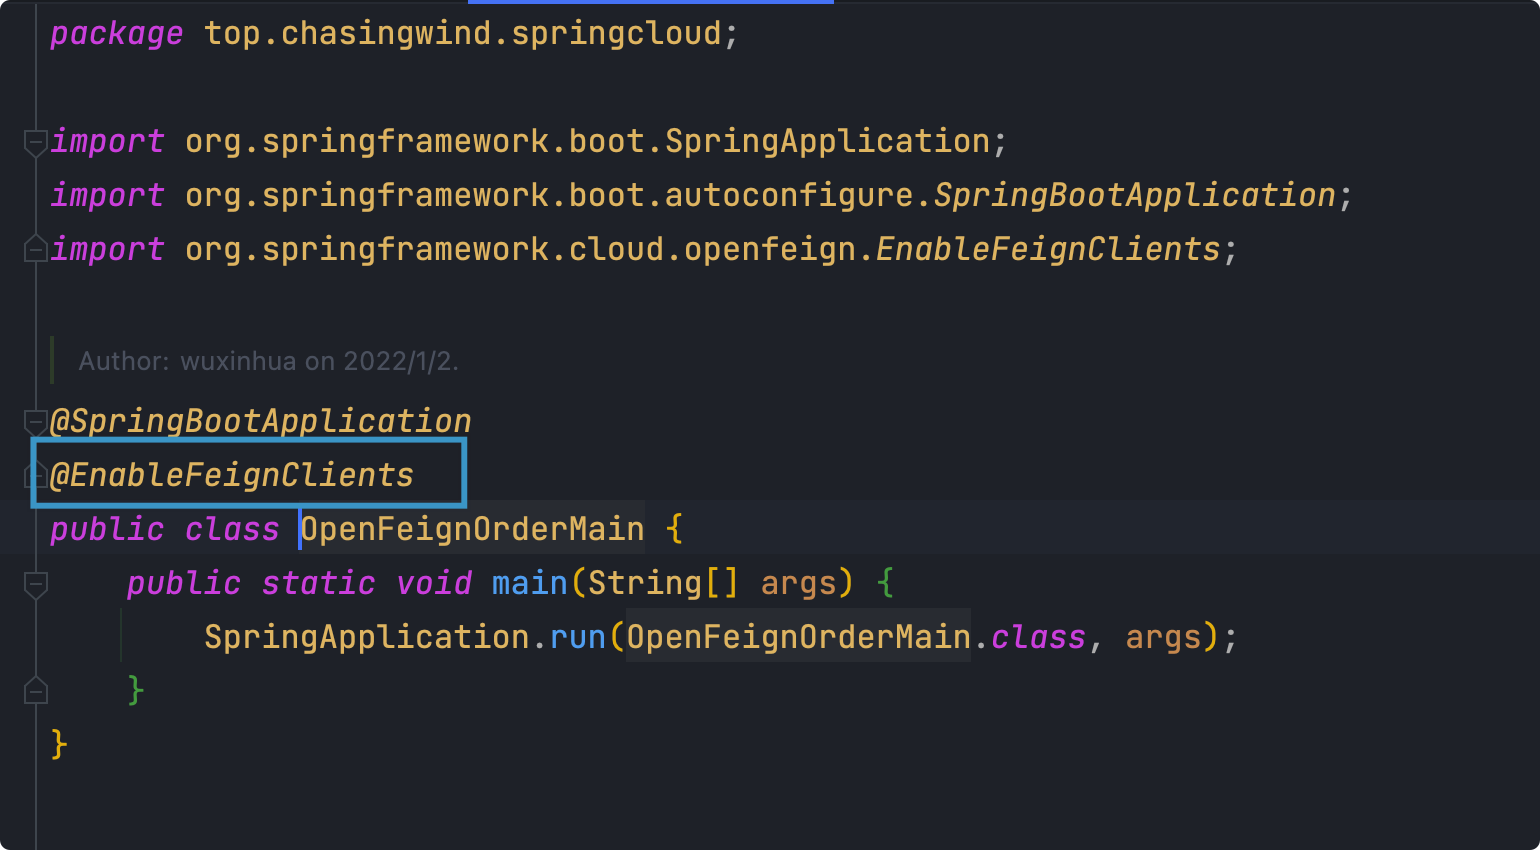The width and height of the screenshot is (1540, 850).
Task: Click the void keyword
Action: point(434,583)
